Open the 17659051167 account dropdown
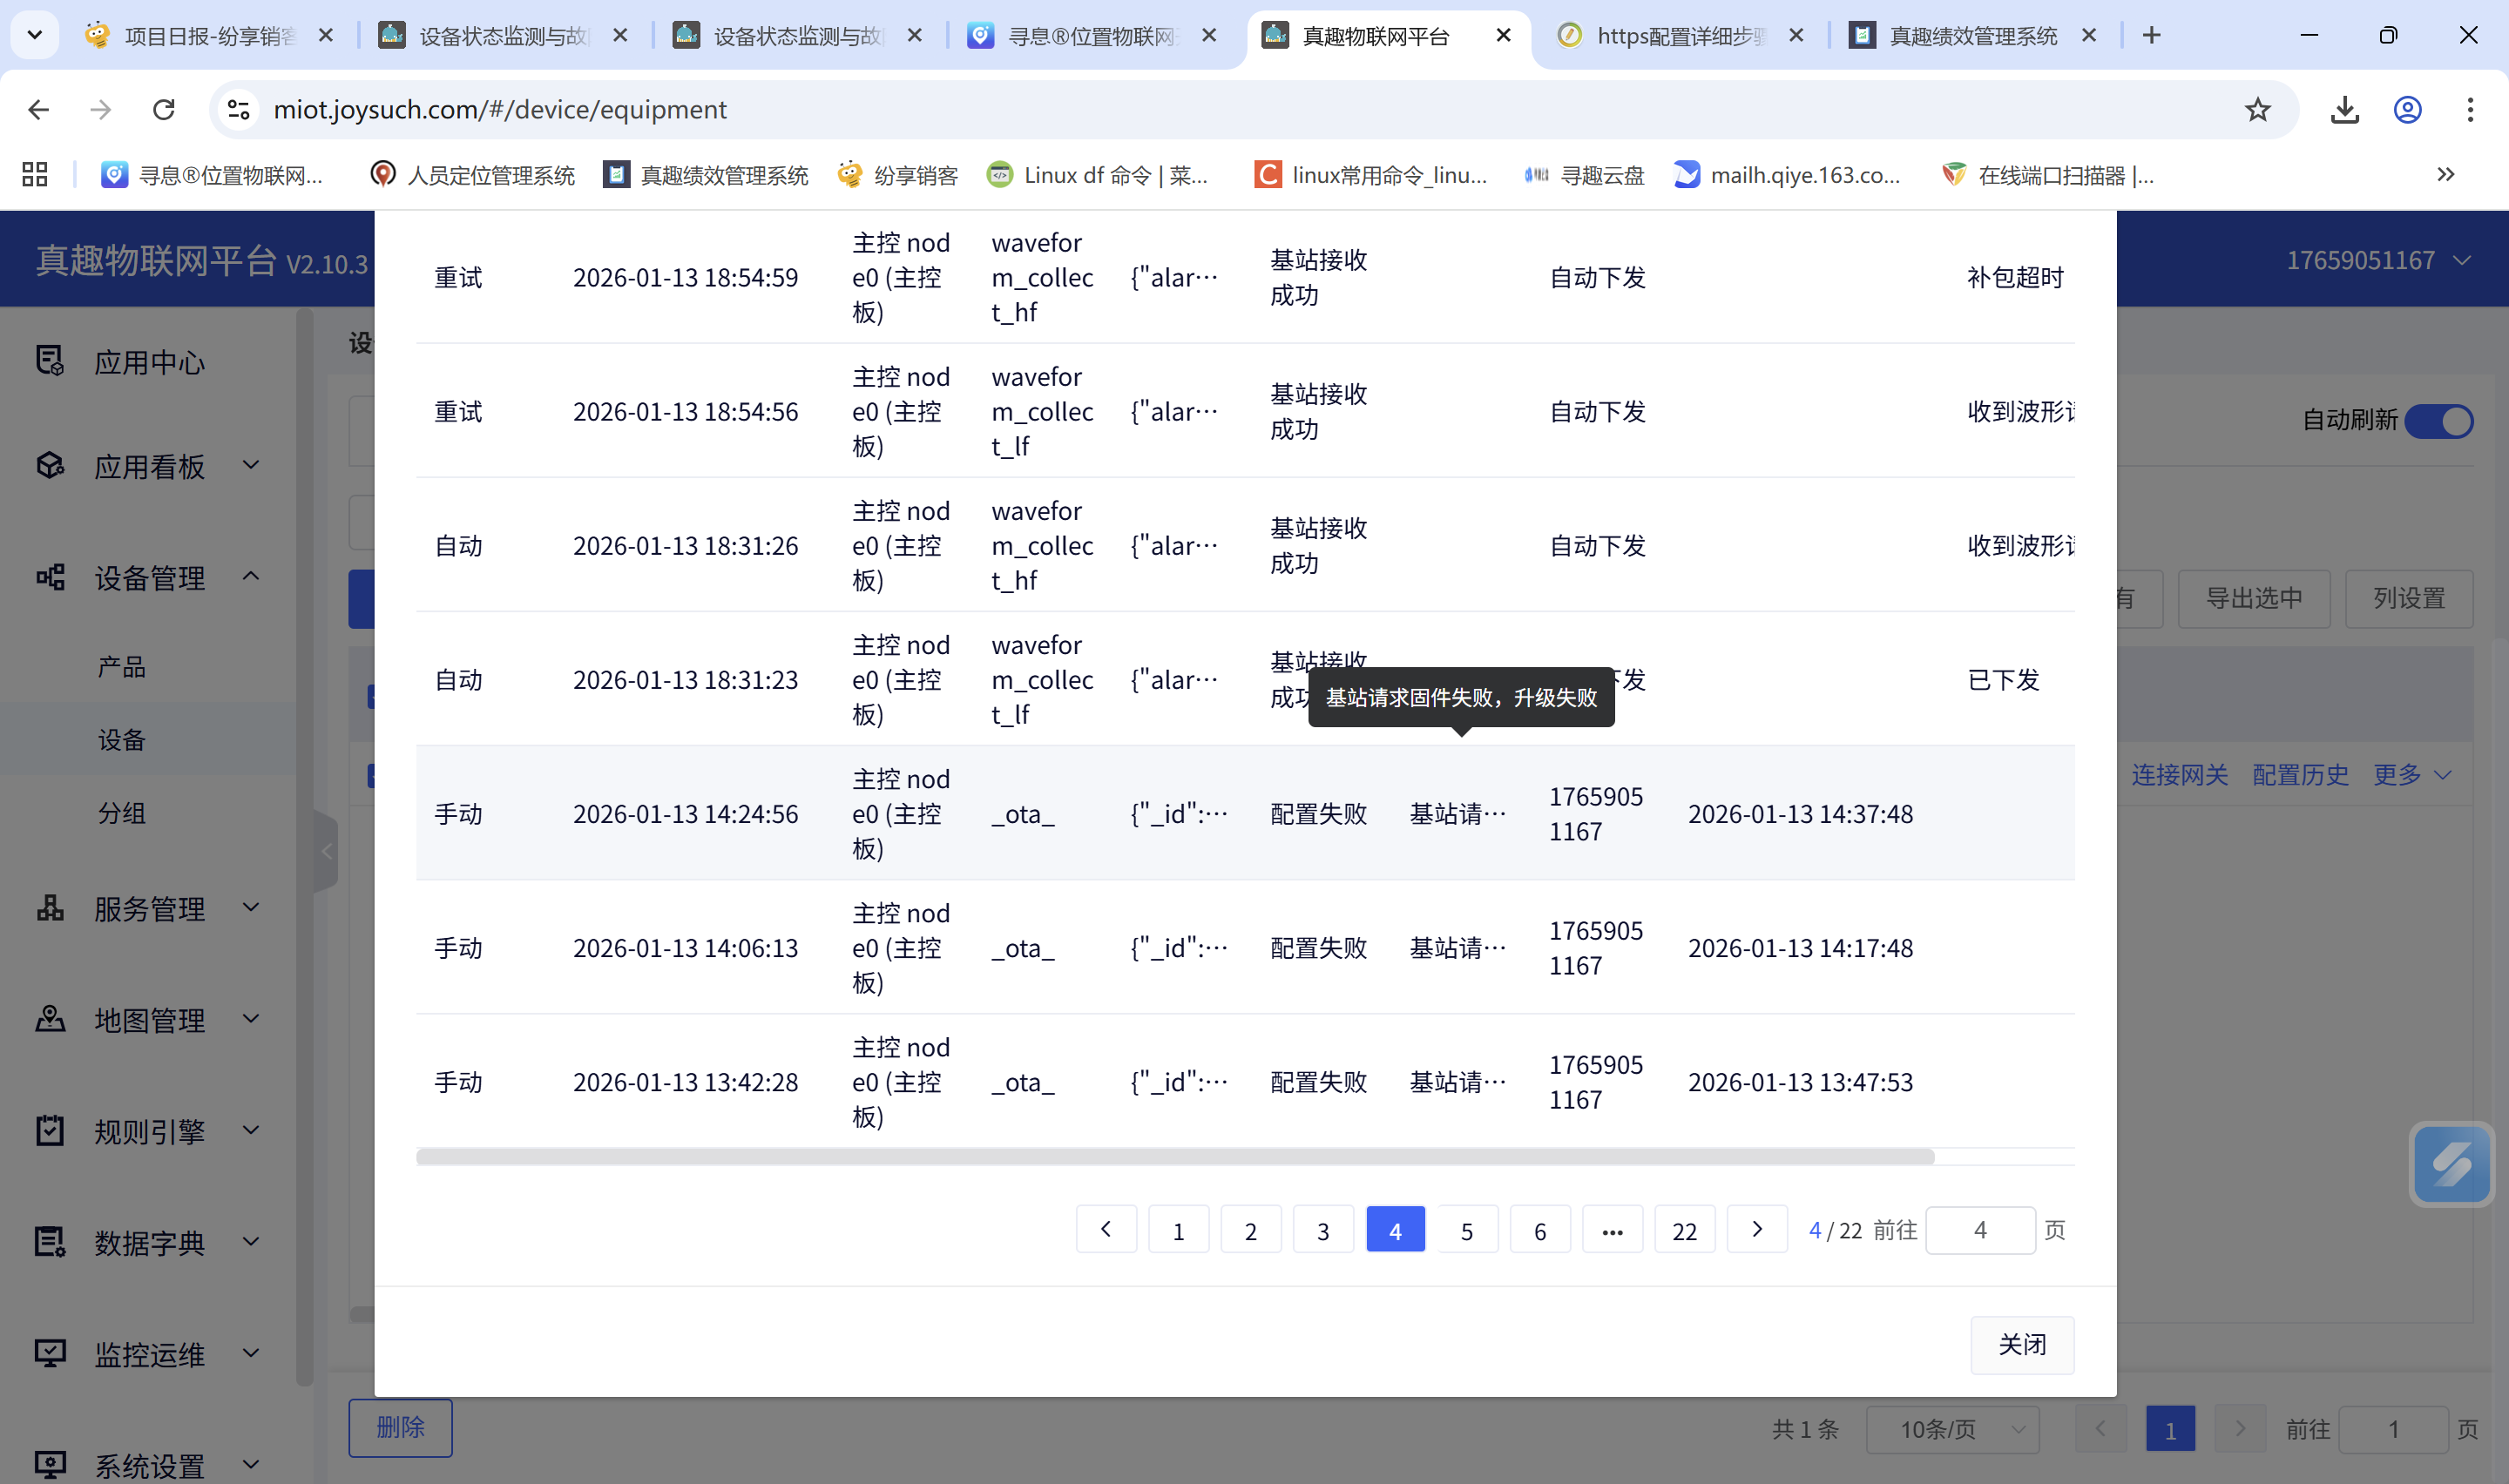Image resolution: width=2509 pixels, height=1484 pixels. 2378,261
